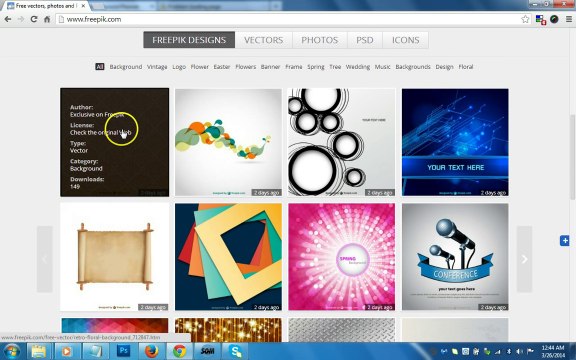This screenshot has width=576, height=360.
Task: Open the dark retro floral background card
Action: tap(115, 142)
